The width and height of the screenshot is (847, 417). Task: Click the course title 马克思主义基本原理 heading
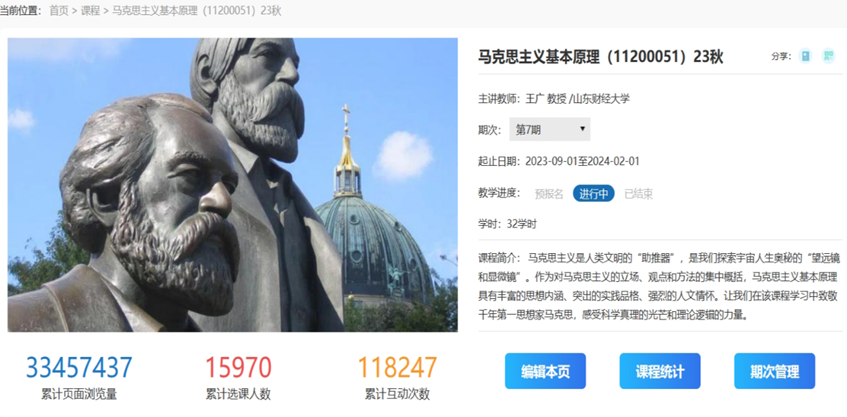[x=600, y=57]
